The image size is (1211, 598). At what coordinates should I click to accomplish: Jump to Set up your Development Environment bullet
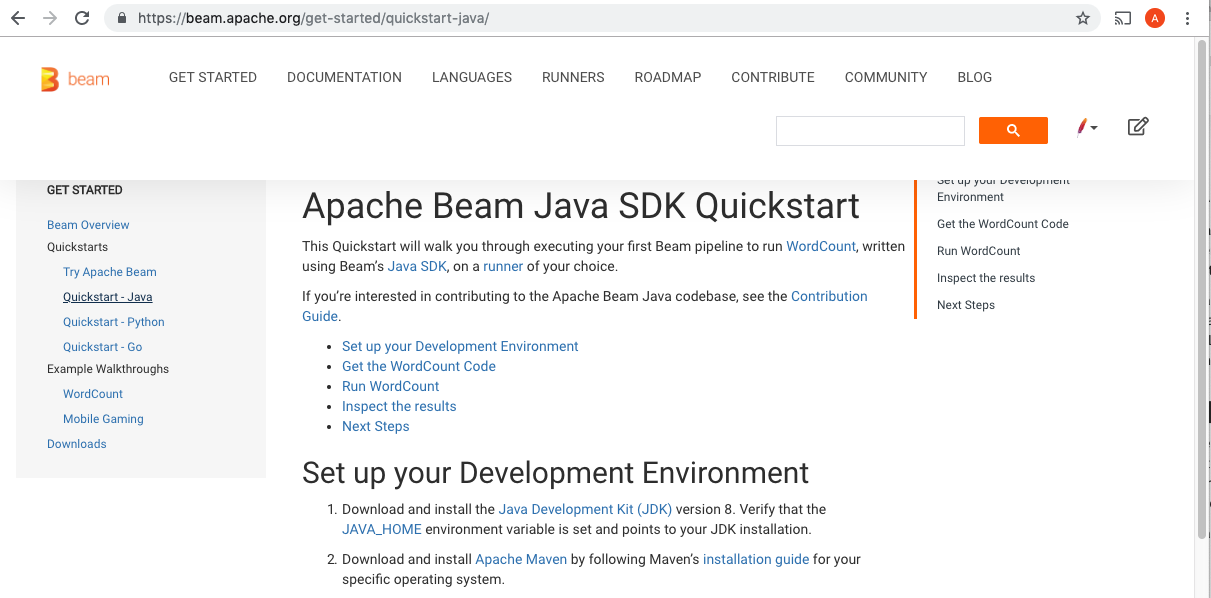click(460, 346)
